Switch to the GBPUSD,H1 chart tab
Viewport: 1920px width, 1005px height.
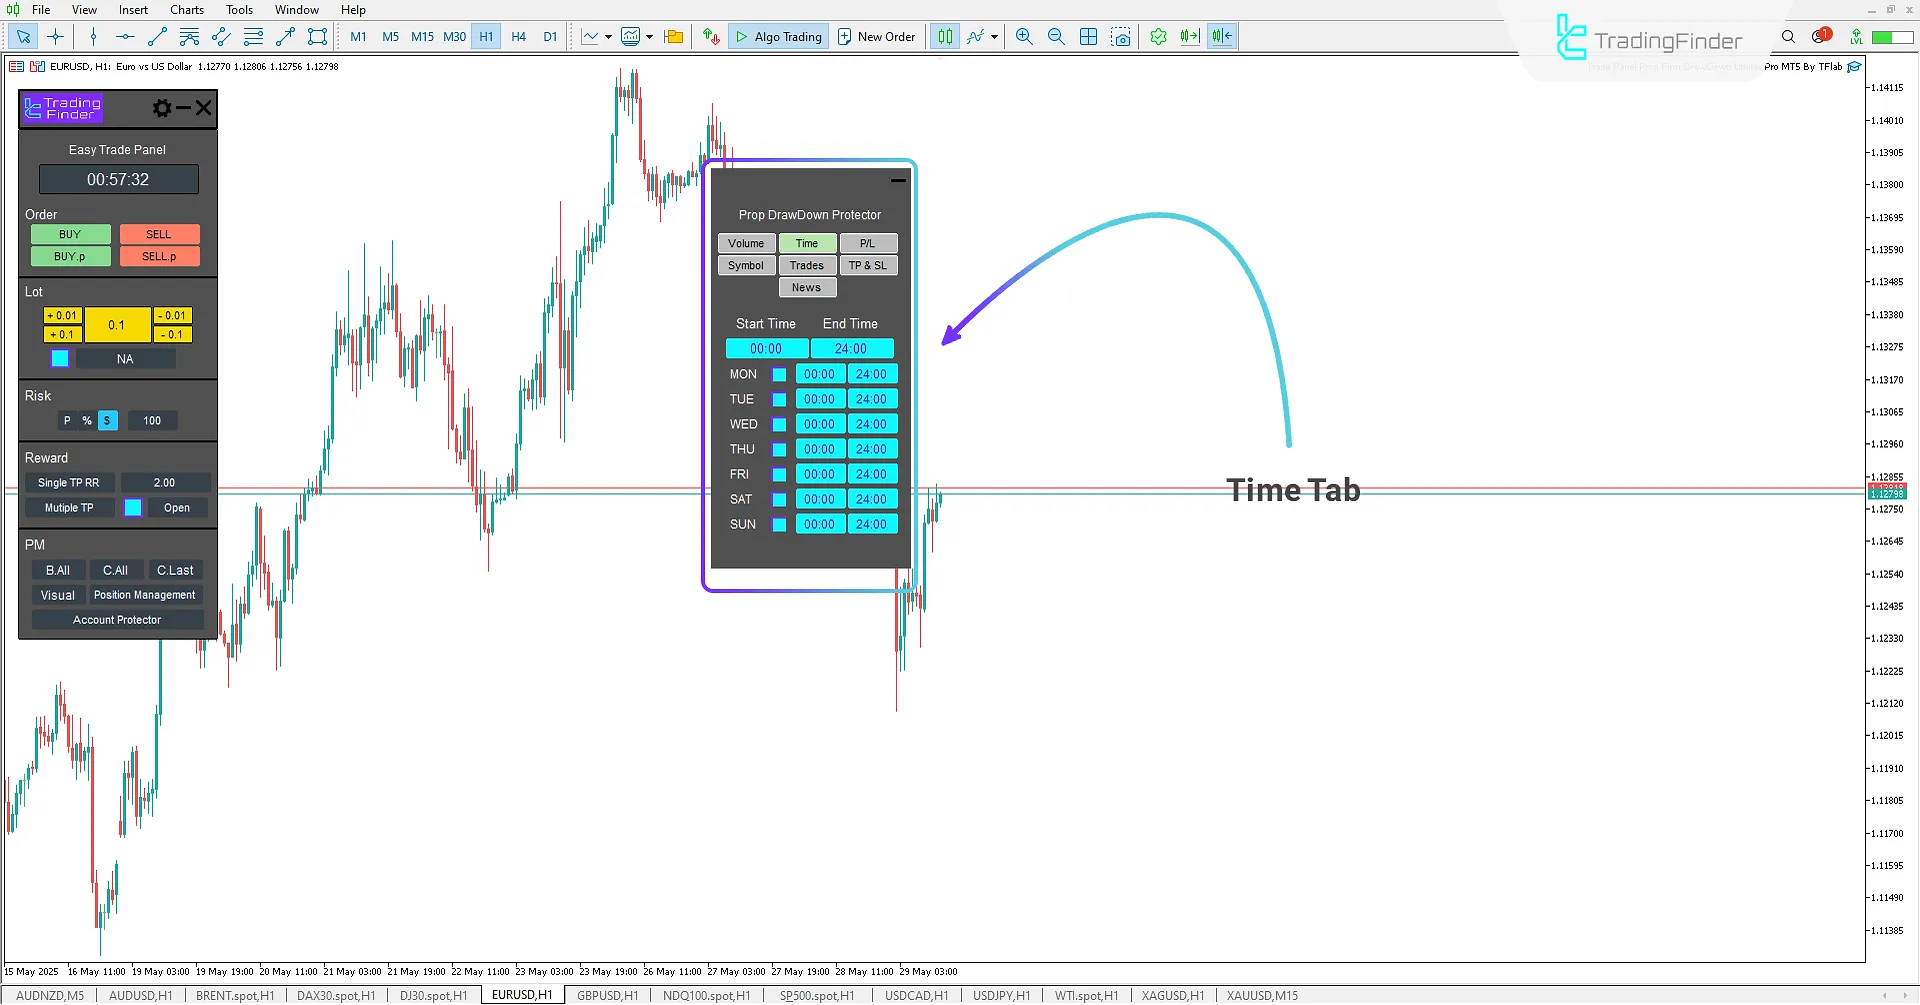(607, 994)
